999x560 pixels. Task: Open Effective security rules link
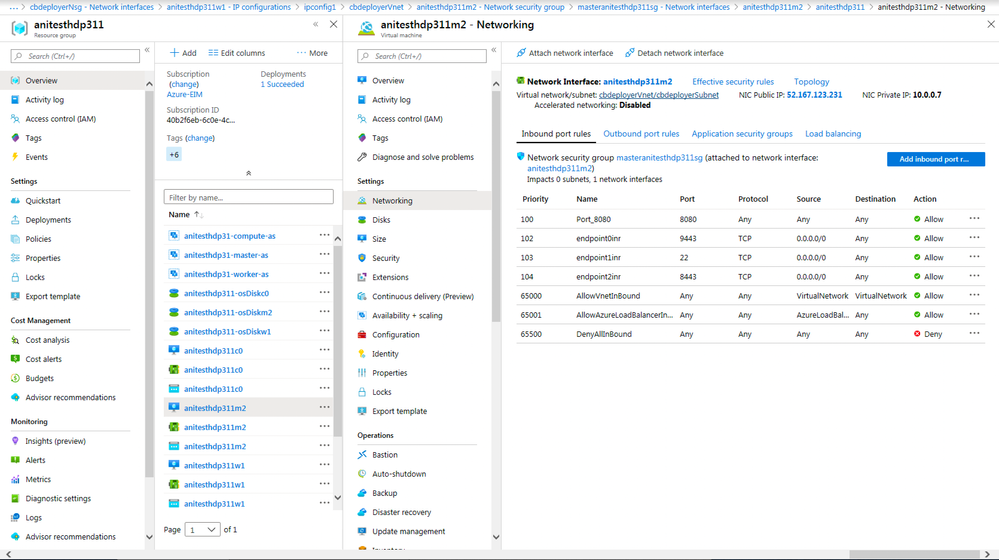coord(733,82)
